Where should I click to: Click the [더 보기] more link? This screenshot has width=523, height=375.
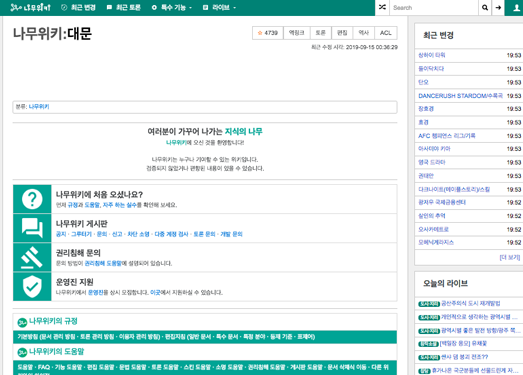[510, 257]
